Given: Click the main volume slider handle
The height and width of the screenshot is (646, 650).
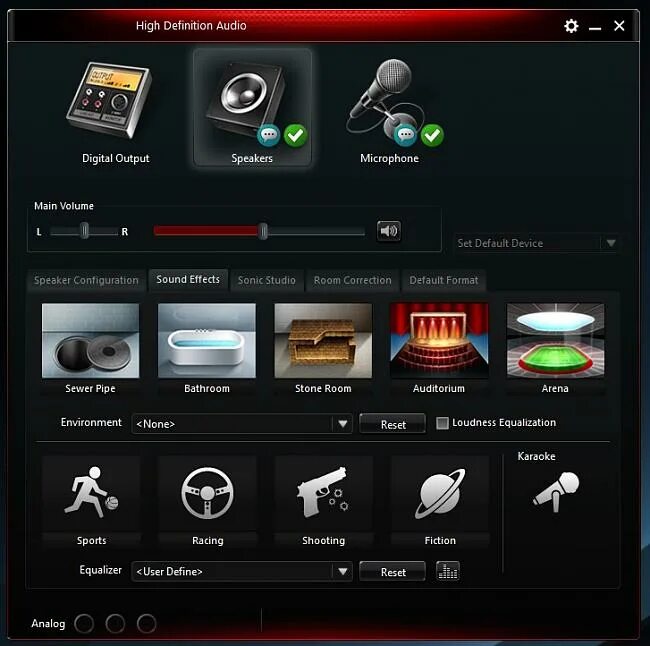Looking at the screenshot, I should (263, 231).
